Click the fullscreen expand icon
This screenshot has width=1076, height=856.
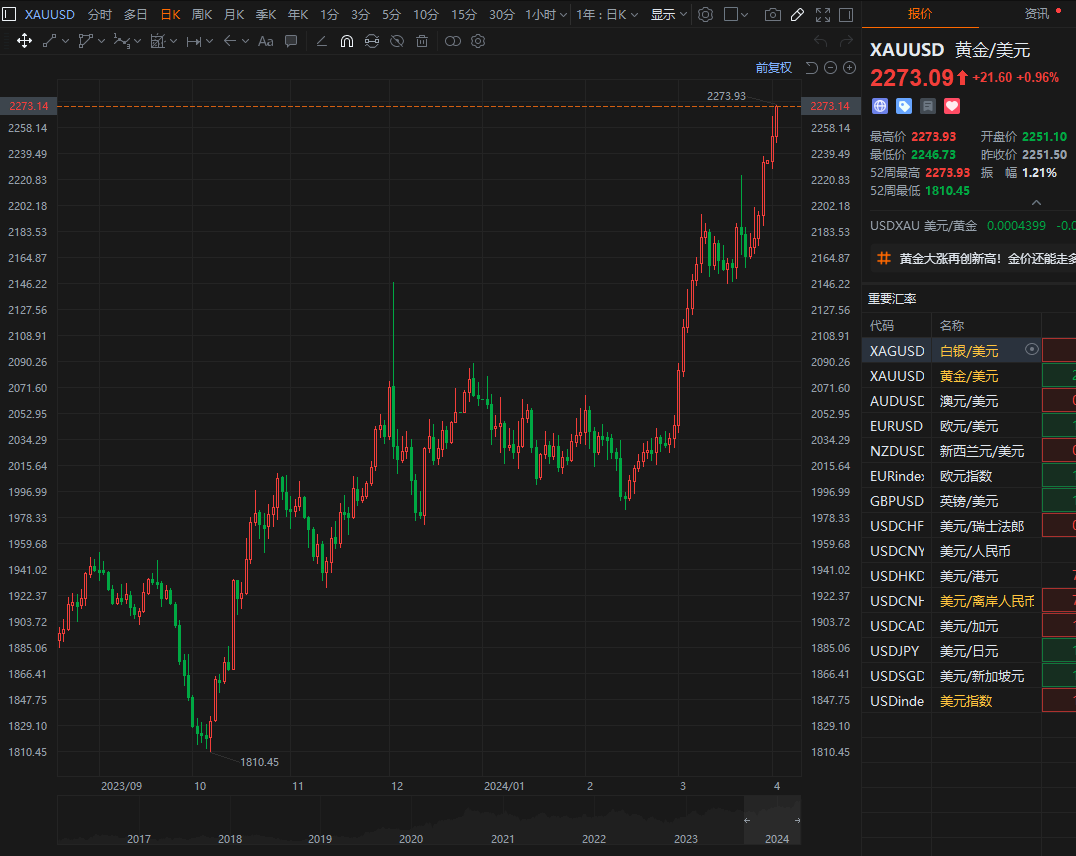coord(822,15)
